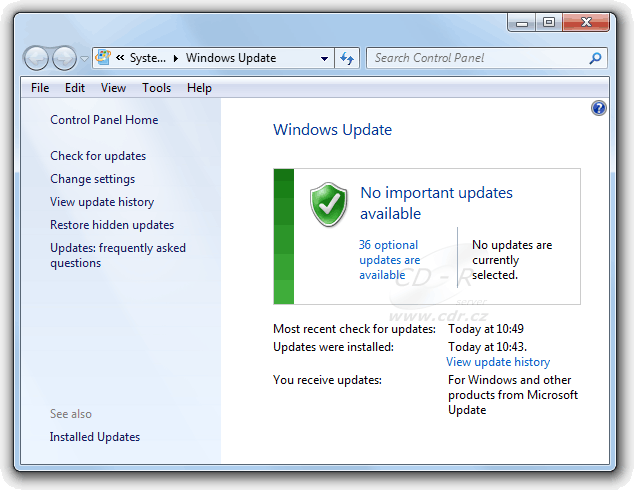Click Most recent check for updates label

tap(354, 329)
